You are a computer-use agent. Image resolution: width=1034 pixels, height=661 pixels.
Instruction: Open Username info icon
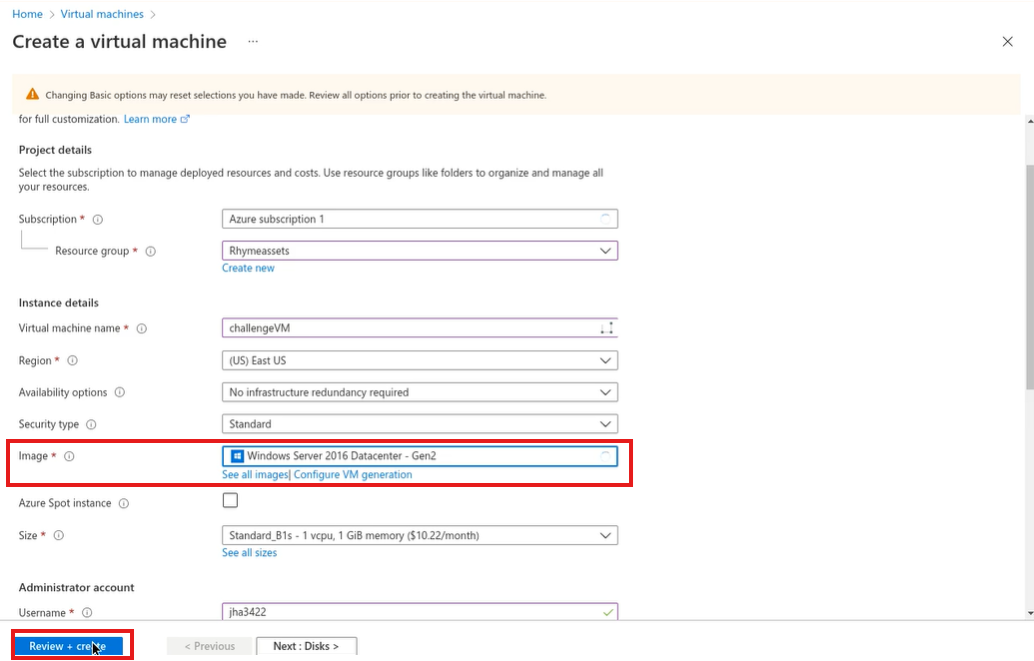86,613
